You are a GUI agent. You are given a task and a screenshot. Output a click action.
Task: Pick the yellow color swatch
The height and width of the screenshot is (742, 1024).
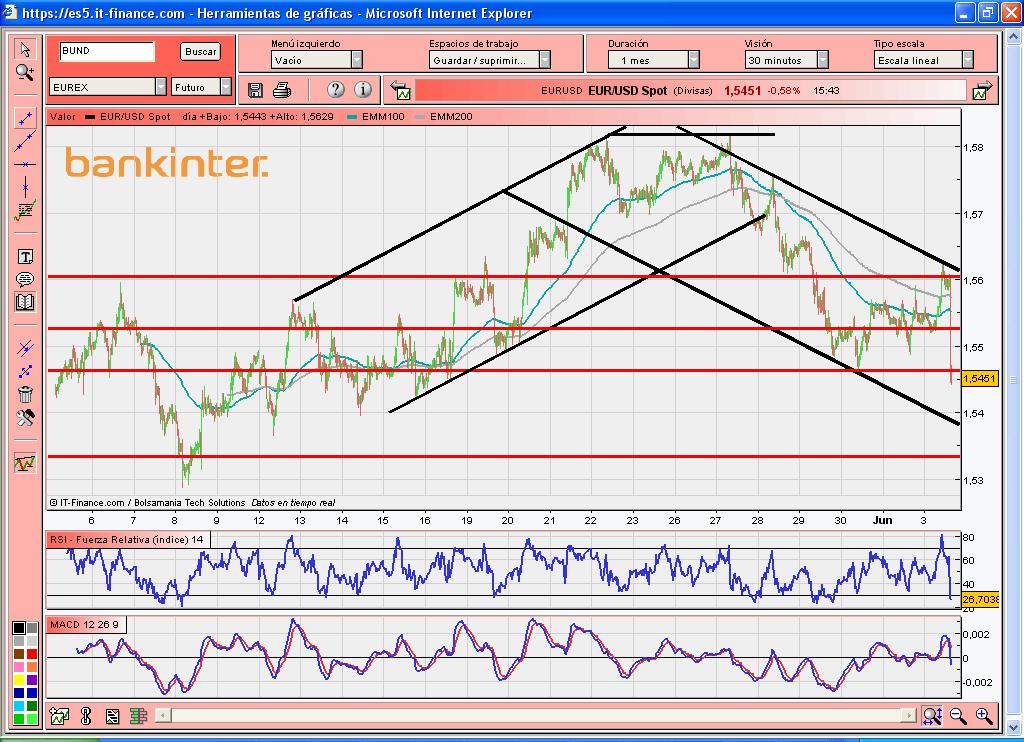pyautogui.click(x=19, y=680)
